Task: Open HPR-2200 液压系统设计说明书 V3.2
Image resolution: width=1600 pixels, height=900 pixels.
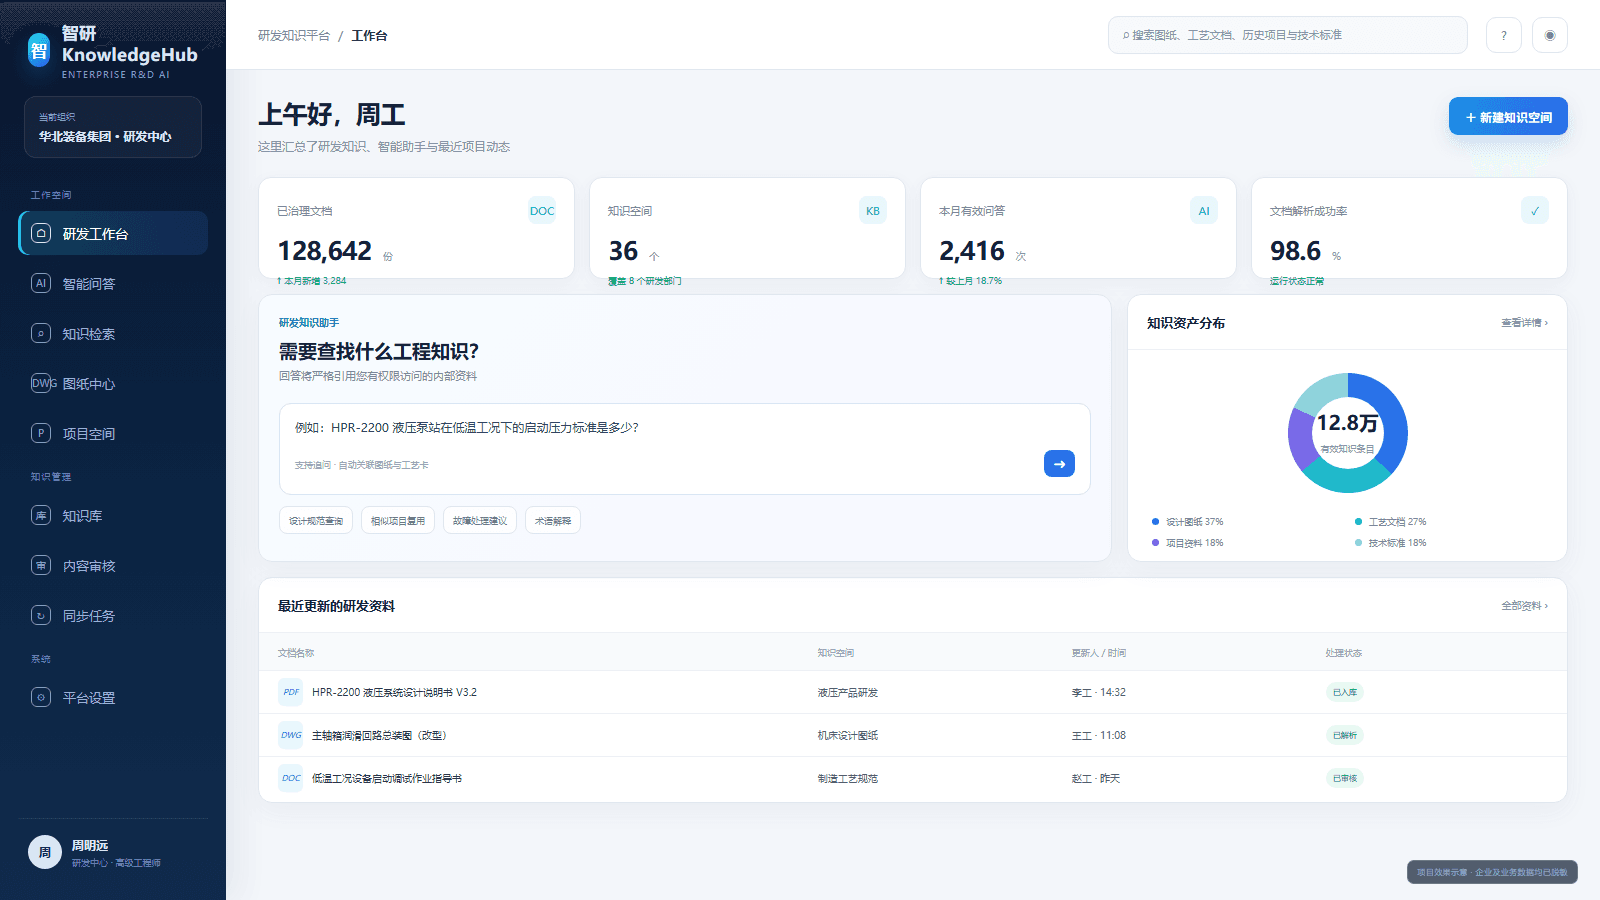Action: (x=394, y=692)
